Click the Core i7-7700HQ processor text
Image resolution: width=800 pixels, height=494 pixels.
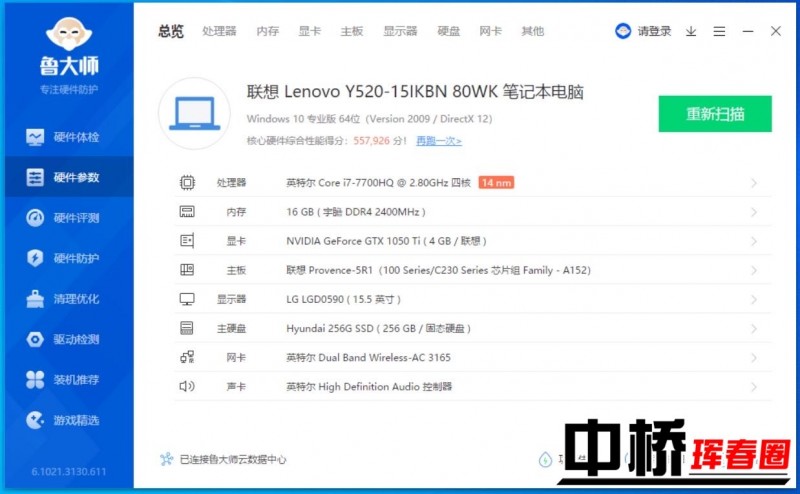point(379,183)
